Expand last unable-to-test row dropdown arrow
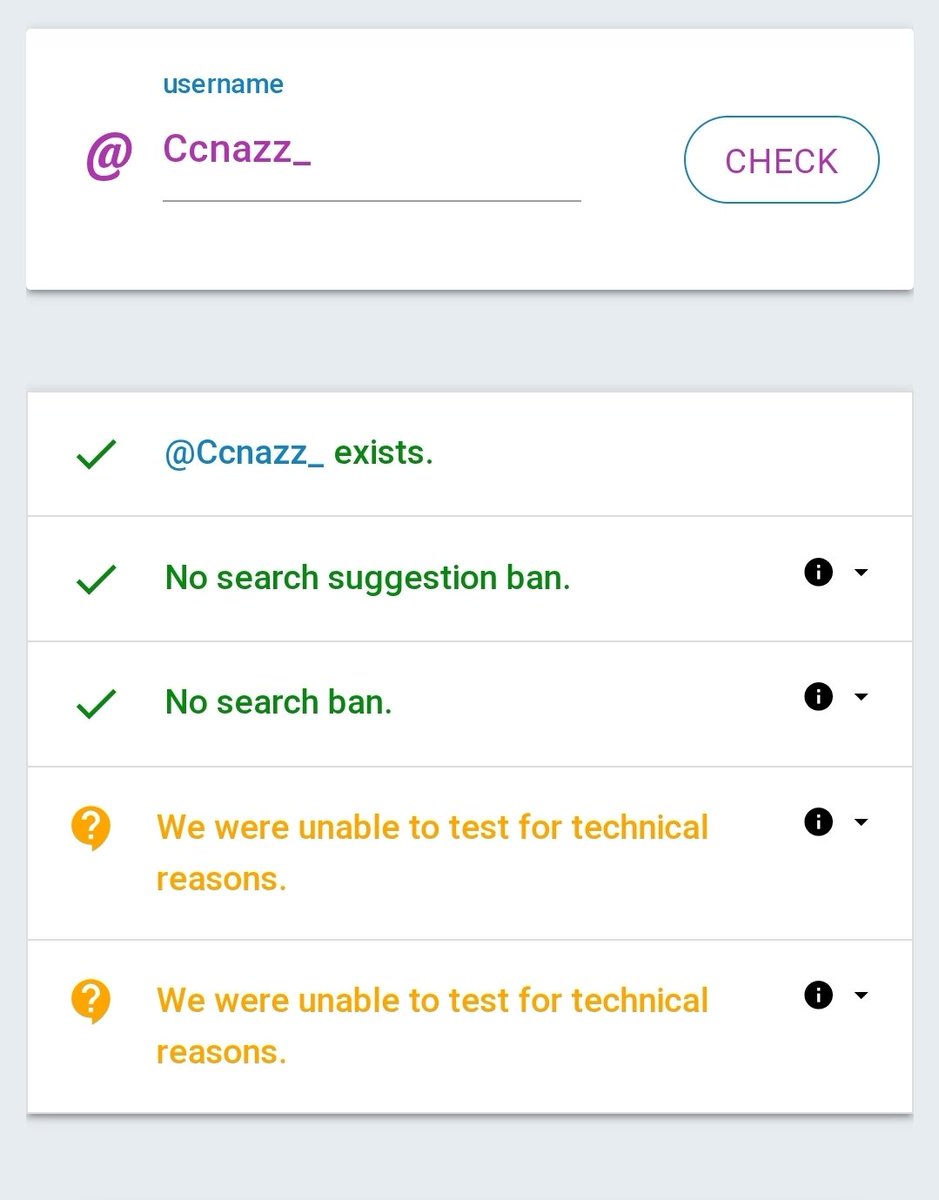939x1200 pixels. [x=861, y=995]
